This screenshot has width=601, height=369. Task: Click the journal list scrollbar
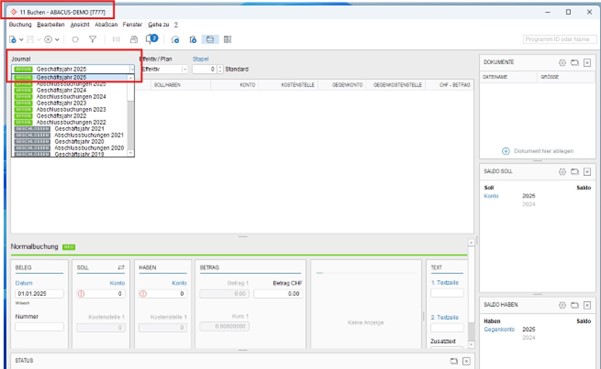pyautogui.click(x=131, y=115)
